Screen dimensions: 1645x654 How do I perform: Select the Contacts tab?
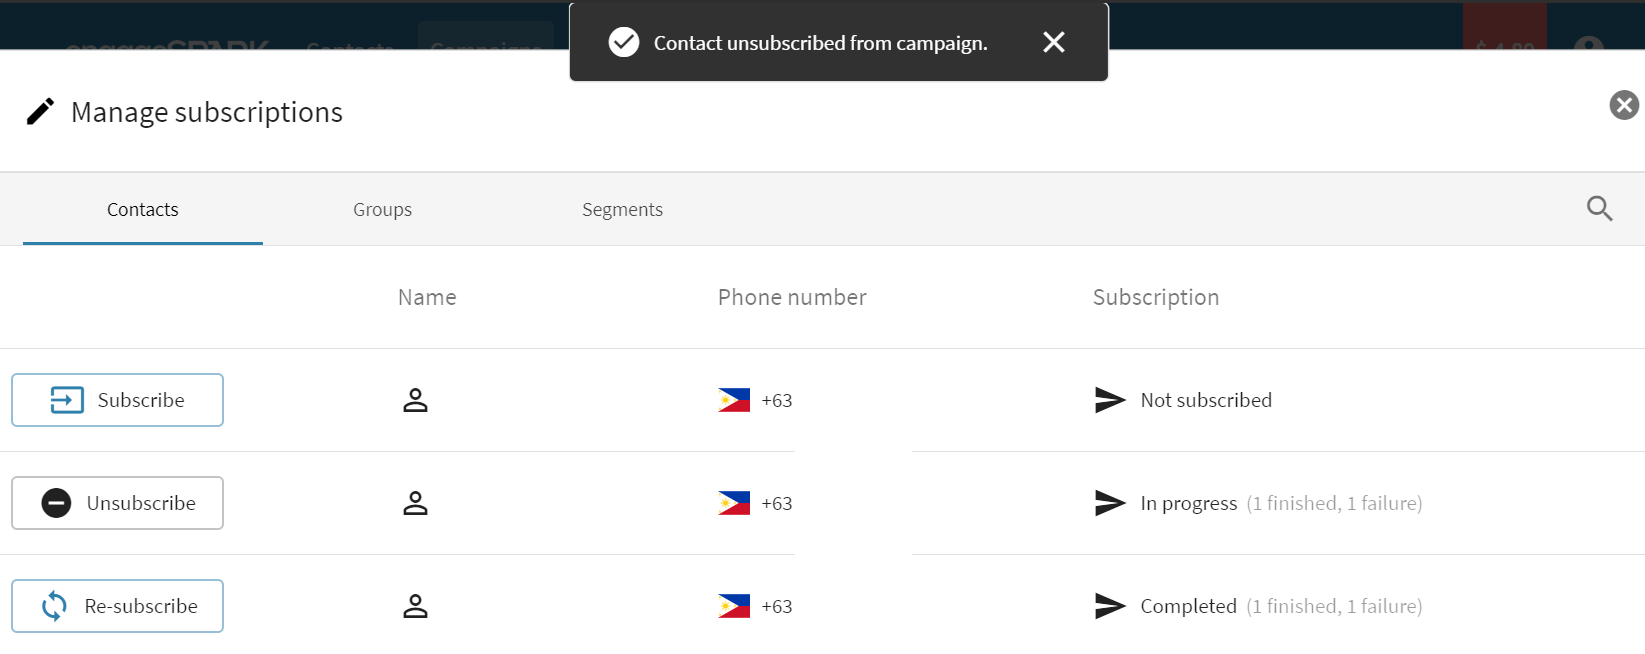pos(143,210)
